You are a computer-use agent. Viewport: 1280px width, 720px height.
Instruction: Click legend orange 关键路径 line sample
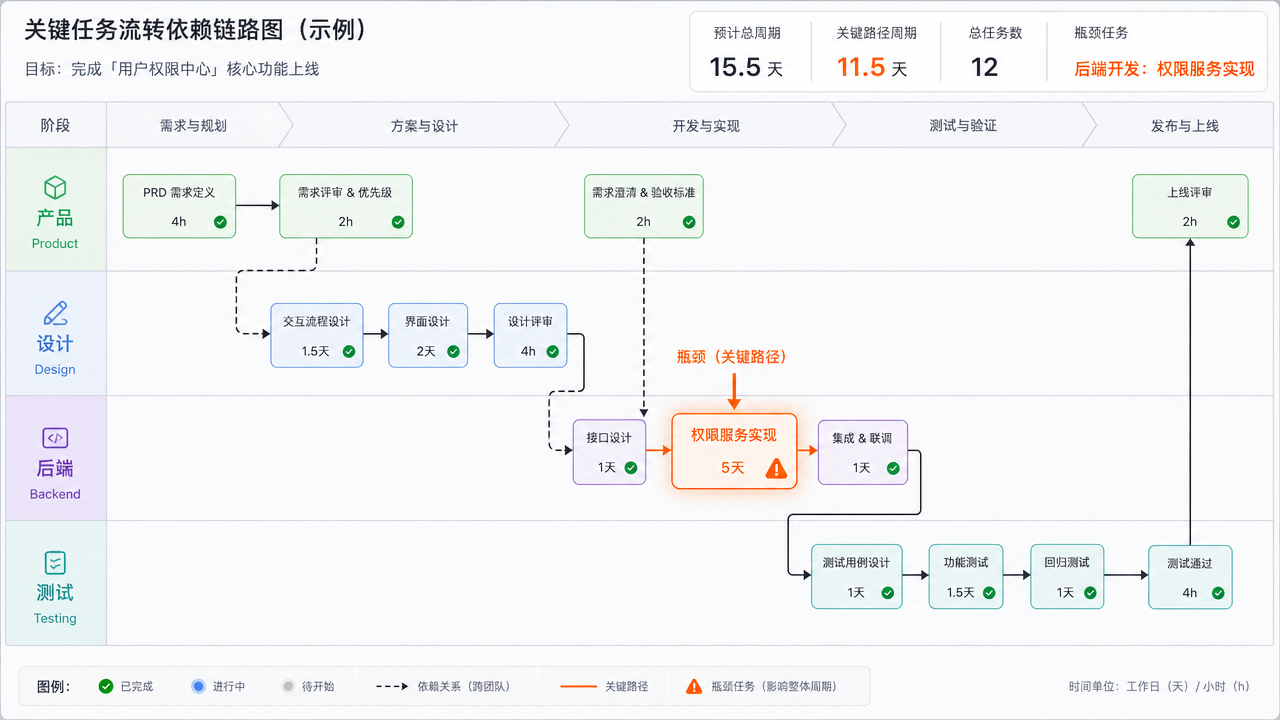coord(578,686)
